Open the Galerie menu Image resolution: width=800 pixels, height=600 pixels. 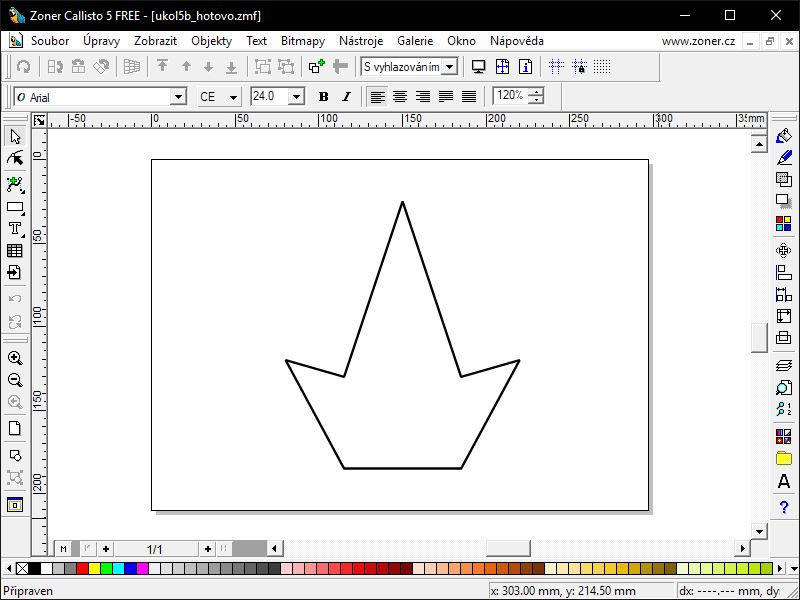pos(415,41)
